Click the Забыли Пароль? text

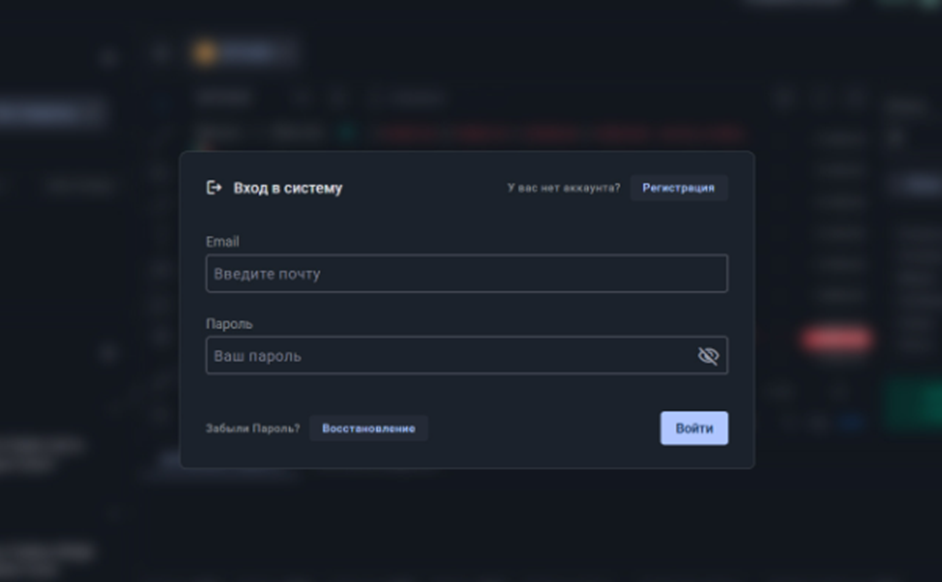[x=252, y=428]
